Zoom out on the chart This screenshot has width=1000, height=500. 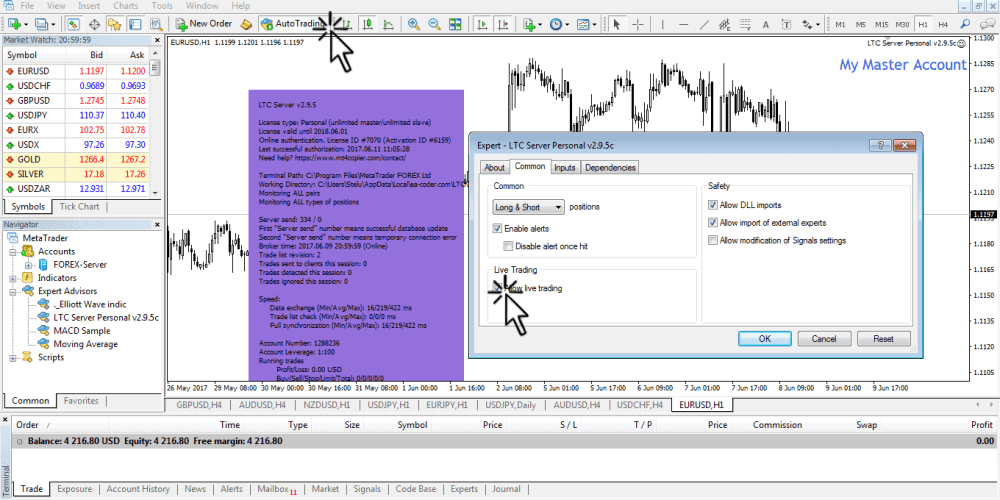[x=434, y=24]
